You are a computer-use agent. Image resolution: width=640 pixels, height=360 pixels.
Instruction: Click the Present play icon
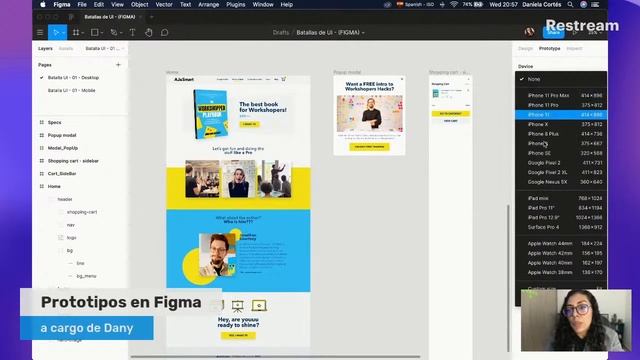coord(575,32)
